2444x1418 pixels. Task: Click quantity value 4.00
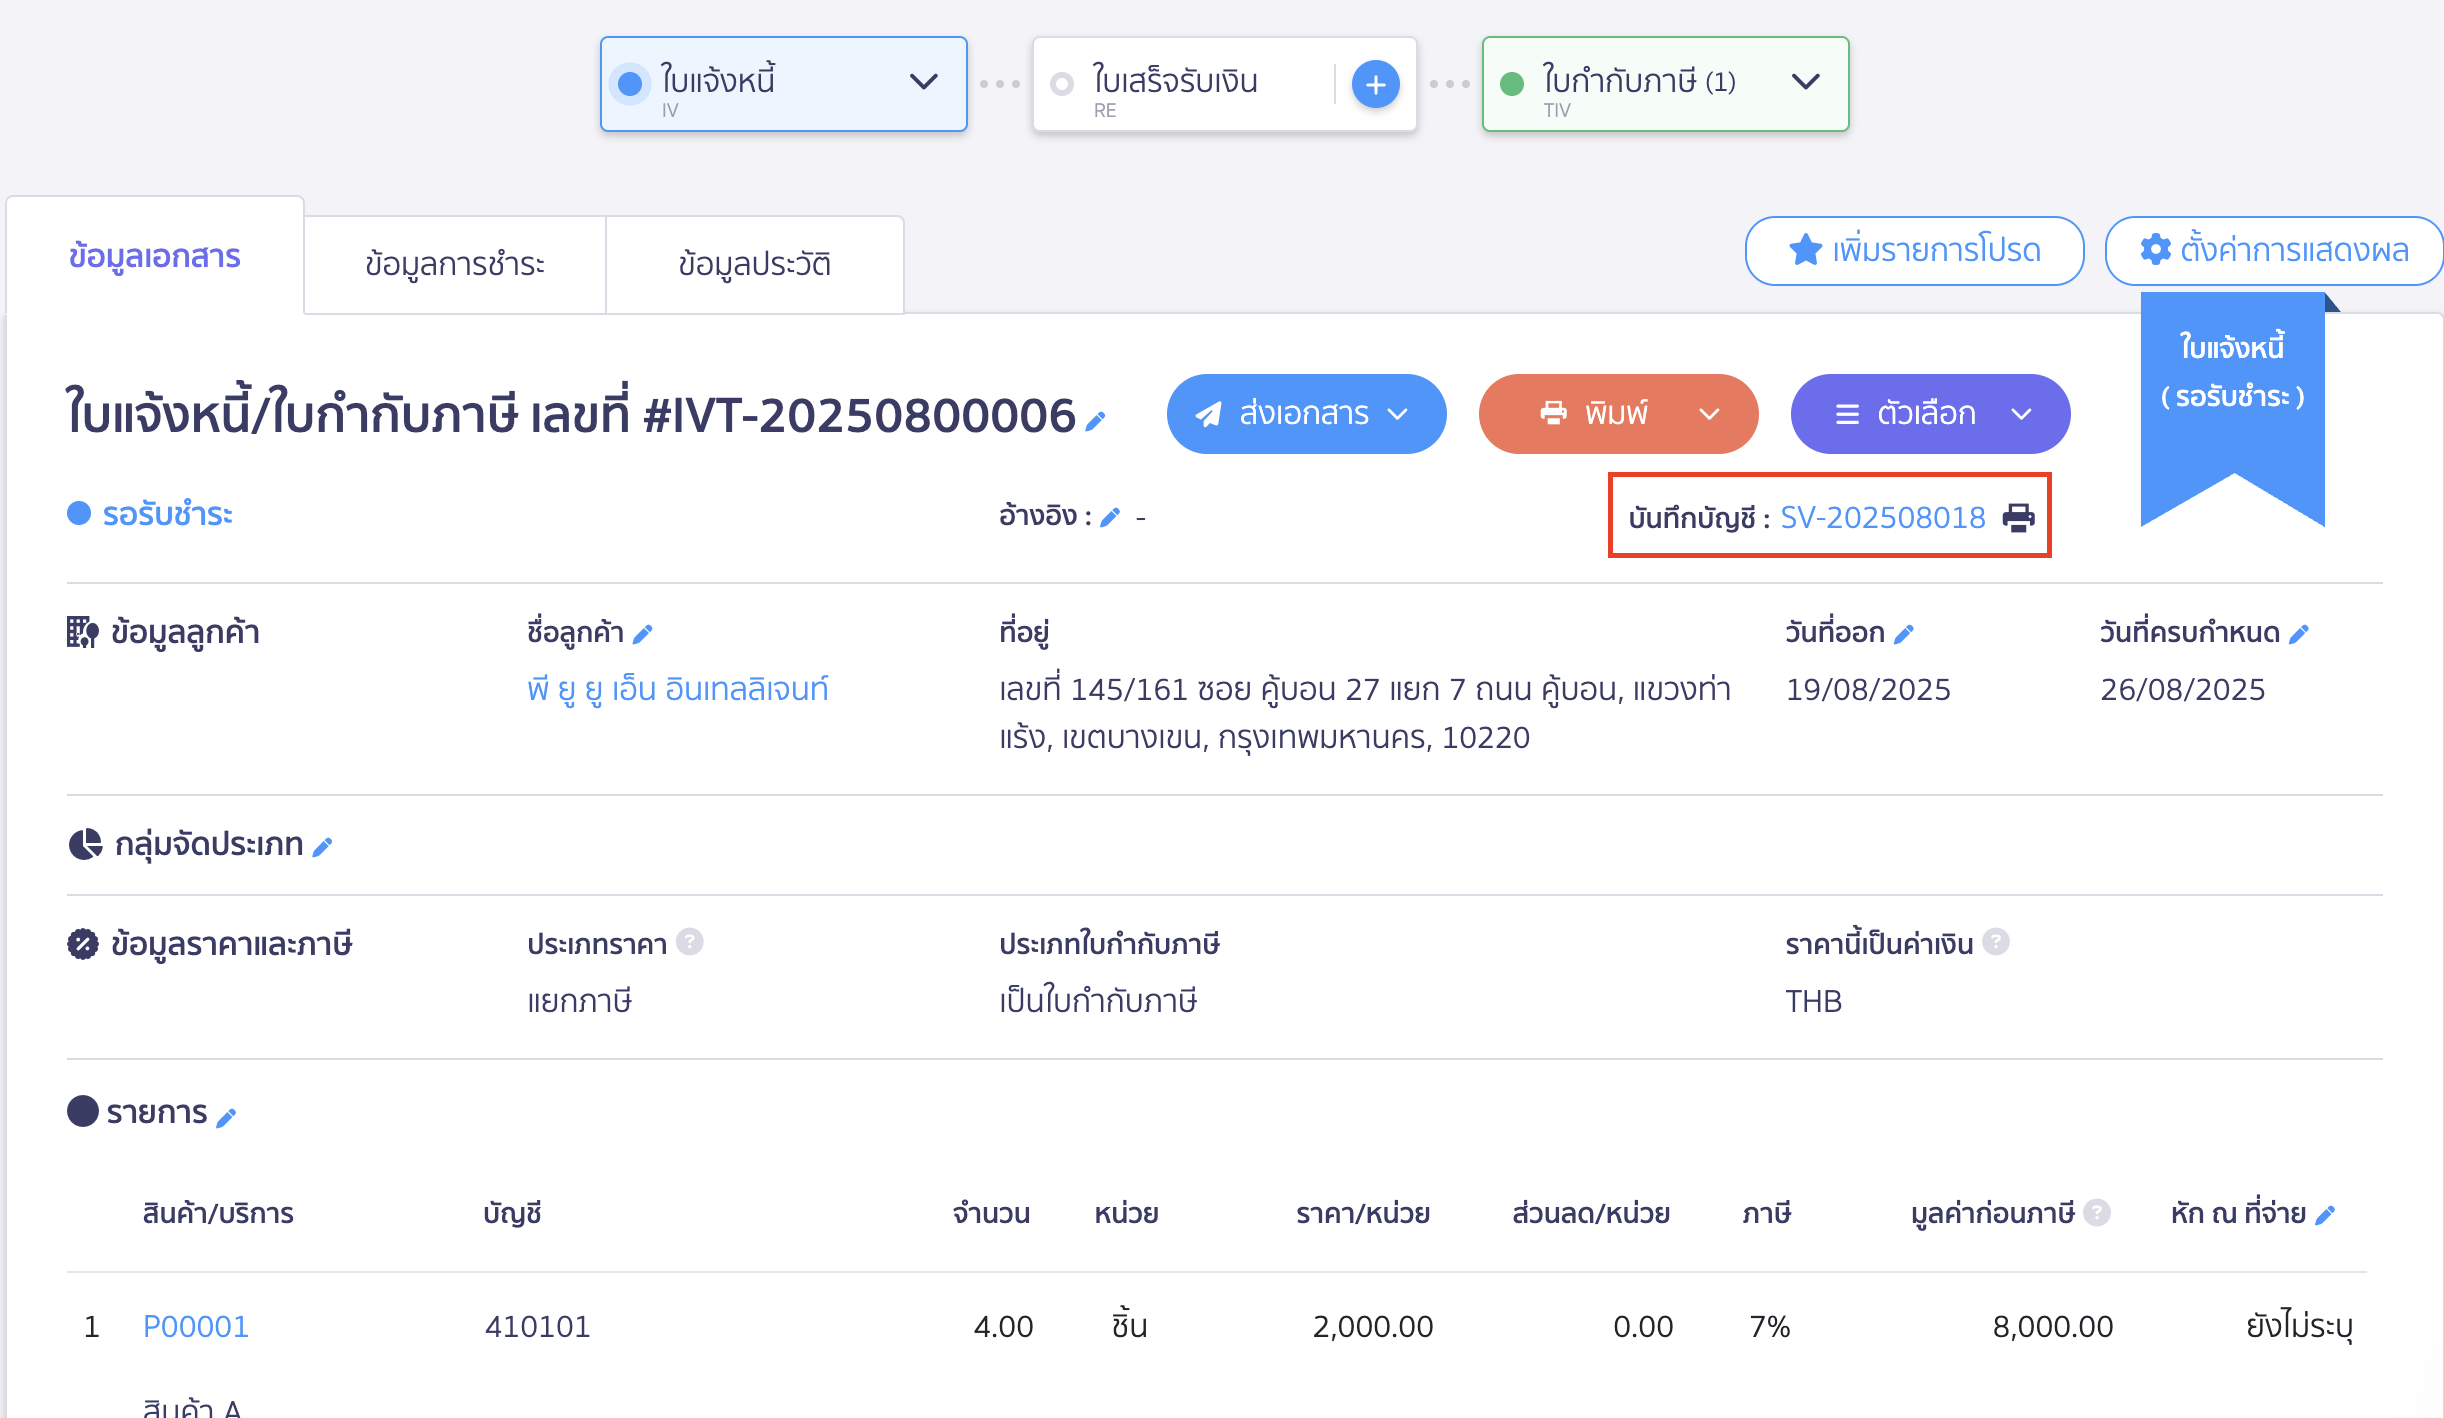[x=1003, y=1326]
